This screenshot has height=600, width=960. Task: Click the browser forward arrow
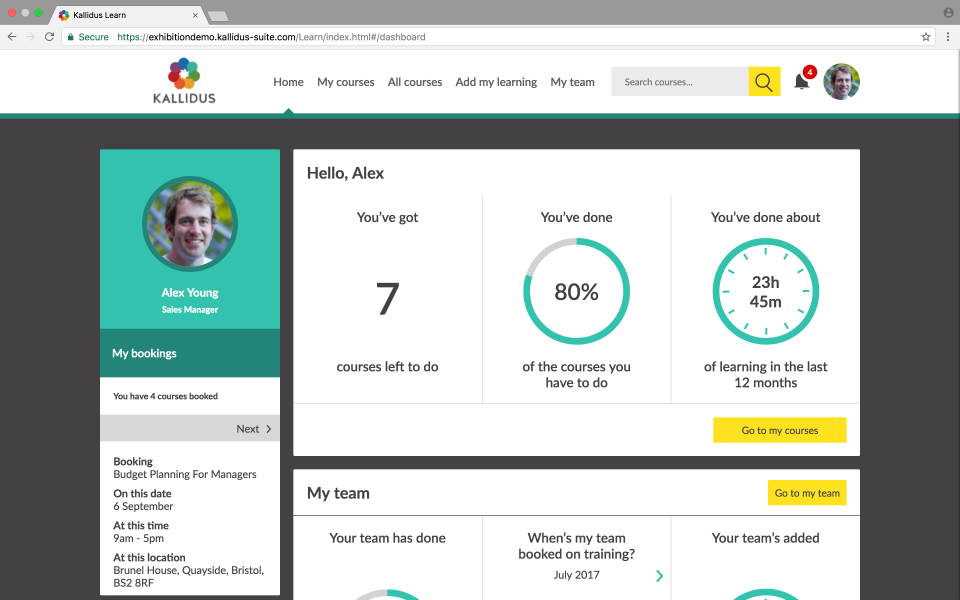pos(31,37)
